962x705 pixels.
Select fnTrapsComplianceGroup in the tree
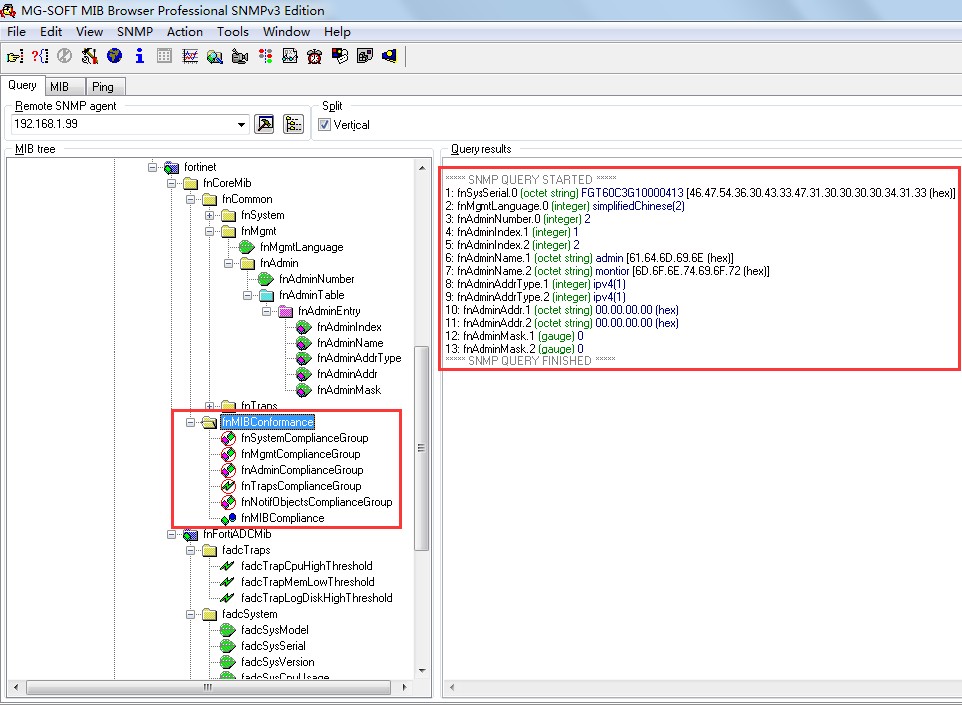point(301,486)
